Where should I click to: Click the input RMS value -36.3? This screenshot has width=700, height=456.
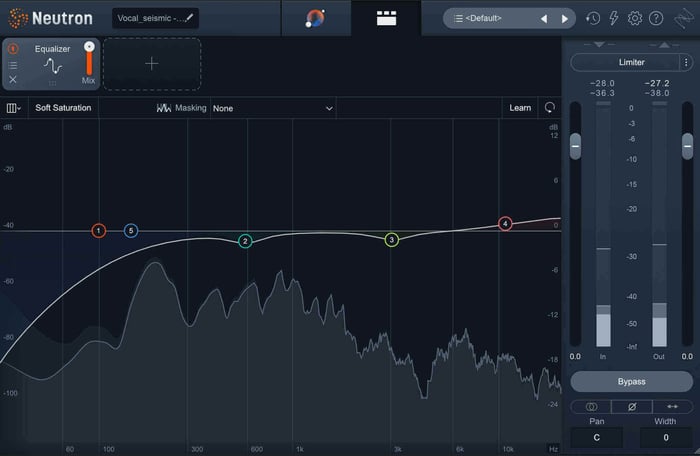click(x=602, y=93)
